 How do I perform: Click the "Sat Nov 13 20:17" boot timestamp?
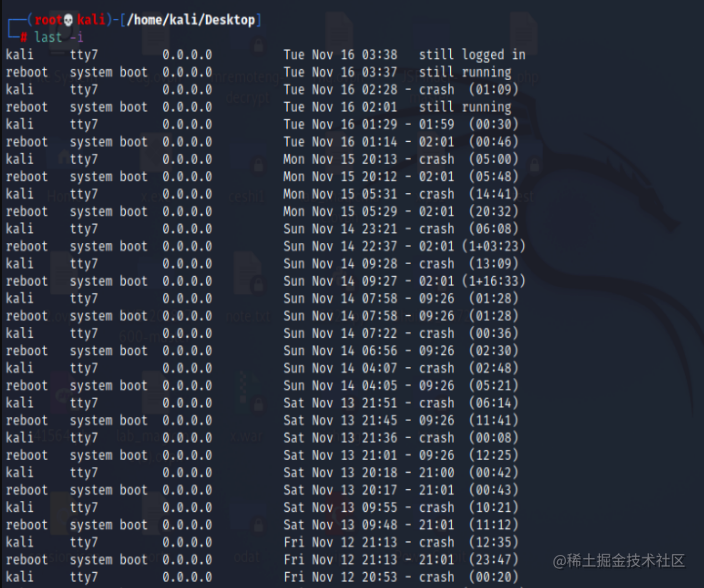click(x=340, y=490)
